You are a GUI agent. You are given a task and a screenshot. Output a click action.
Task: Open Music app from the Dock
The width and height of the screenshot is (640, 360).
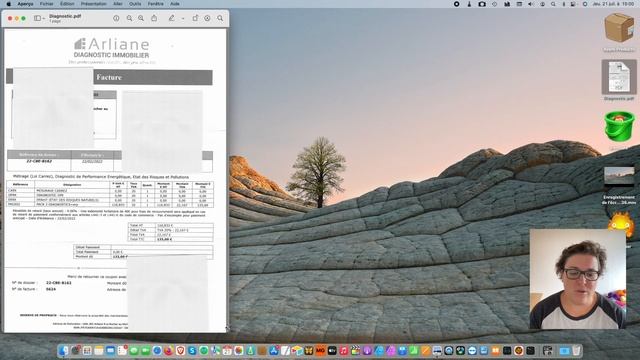tap(344, 351)
